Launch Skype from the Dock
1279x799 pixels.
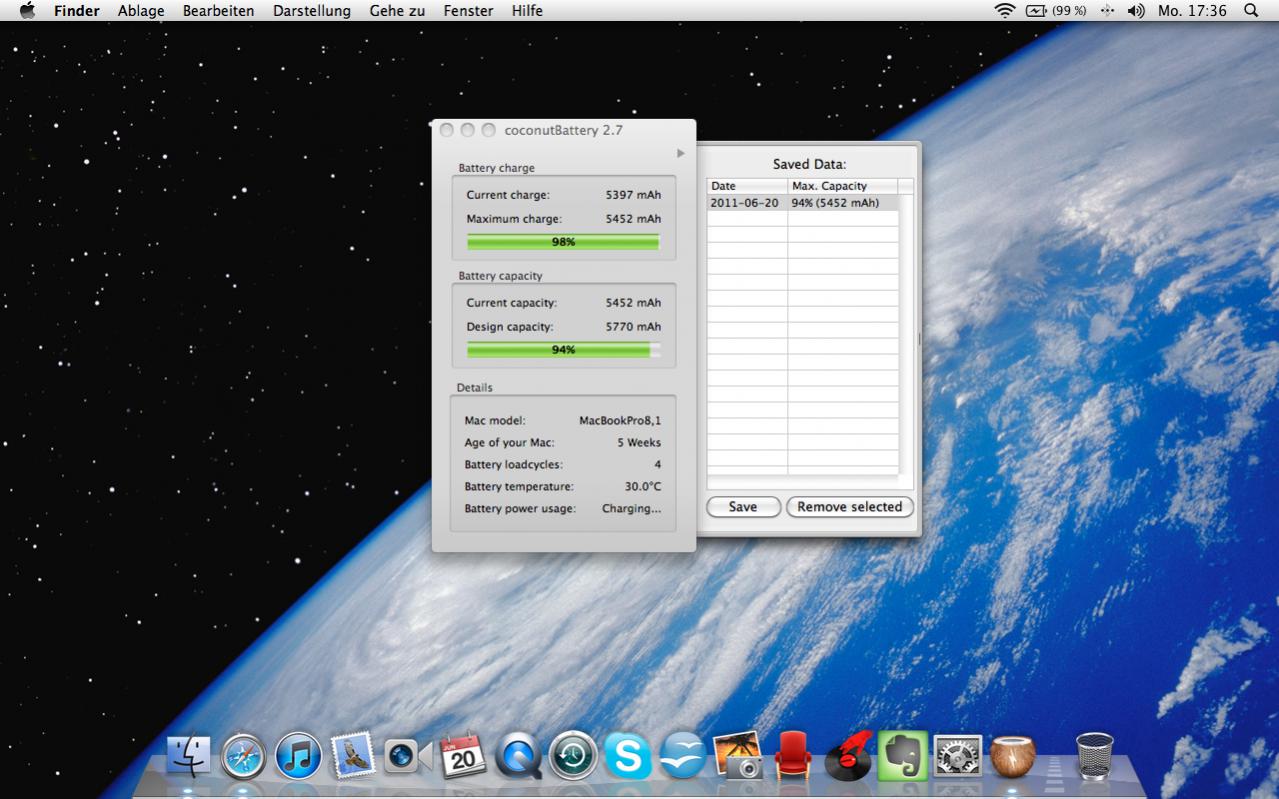(628, 756)
